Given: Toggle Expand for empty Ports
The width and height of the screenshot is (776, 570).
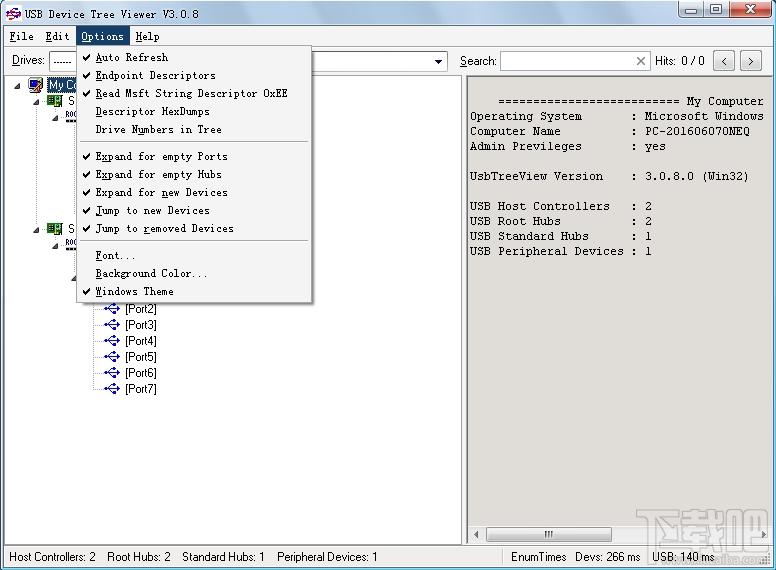Looking at the screenshot, I should click(194, 156).
